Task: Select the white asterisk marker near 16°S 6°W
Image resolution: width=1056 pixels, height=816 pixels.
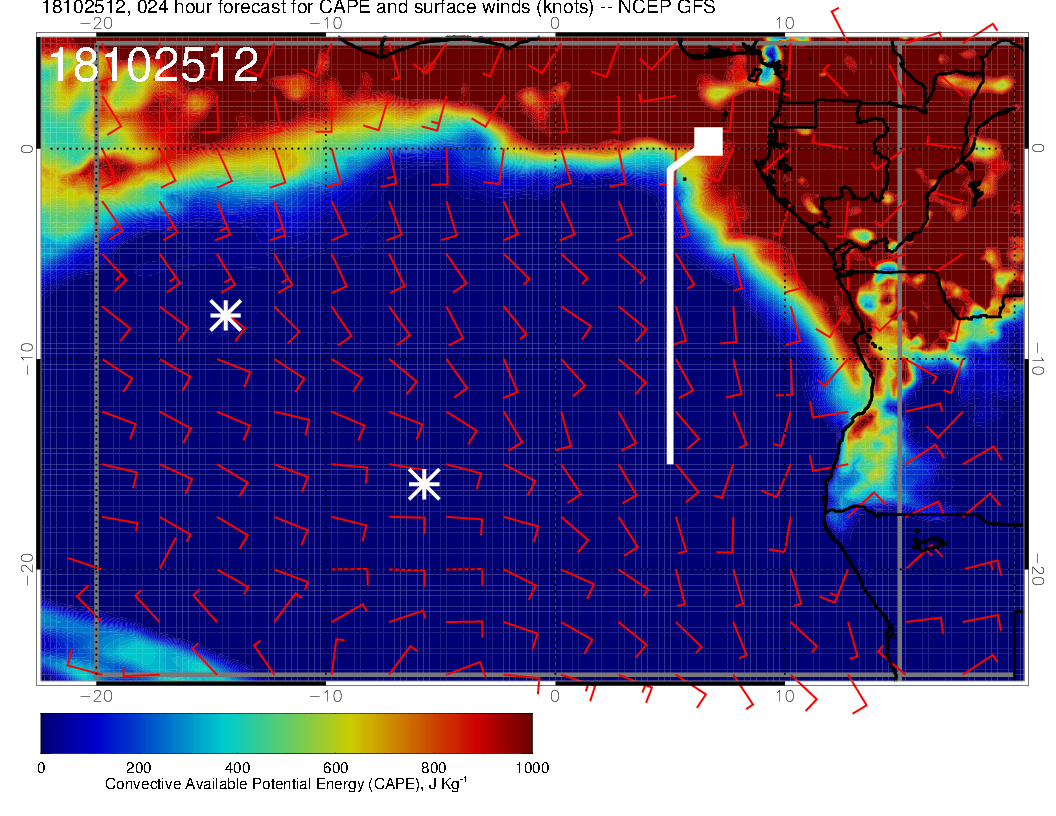Action: (x=424, y=484)
